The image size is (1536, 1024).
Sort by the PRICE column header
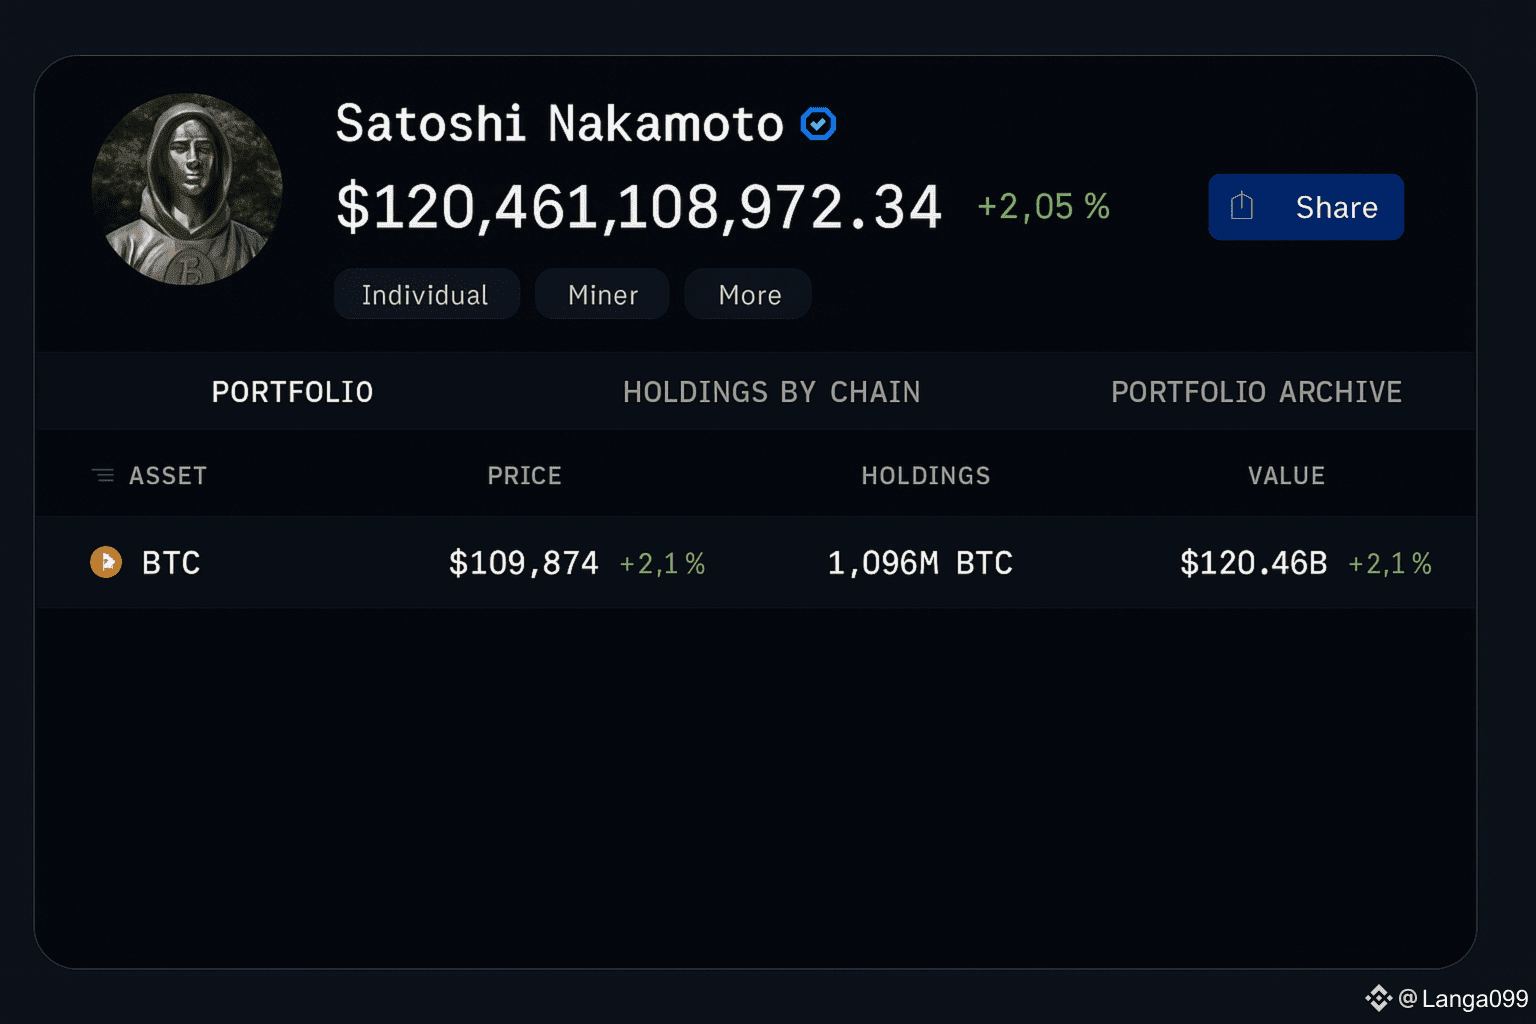click(524, 475)
